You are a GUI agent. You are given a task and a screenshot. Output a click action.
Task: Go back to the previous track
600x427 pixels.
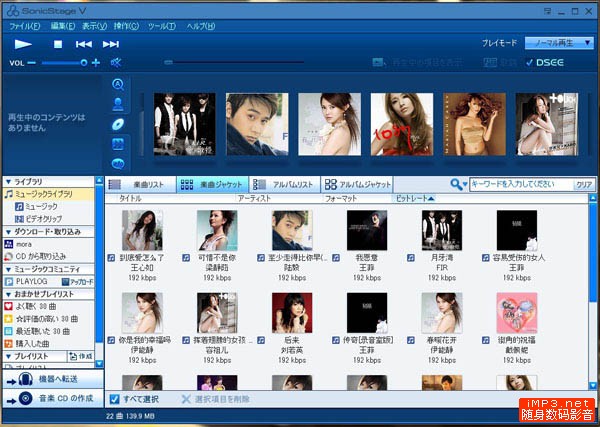(x=84, y=44)
